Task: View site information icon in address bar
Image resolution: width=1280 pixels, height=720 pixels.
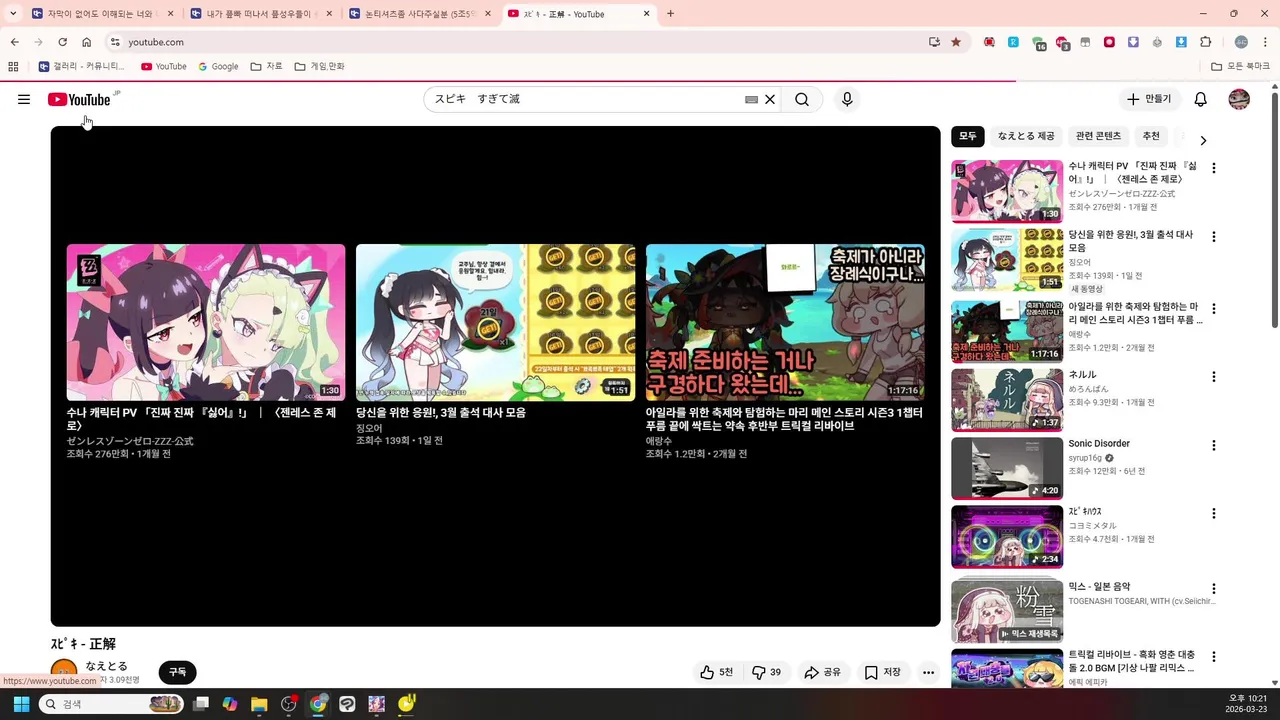Action: (x=115, y=42)
